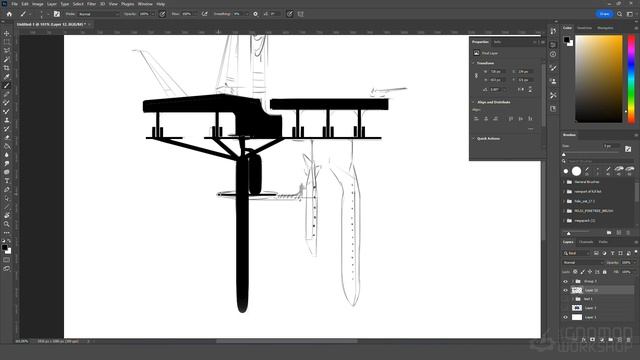Click the blue Share button
The image size is (640, 360).
tap(604, 14)
